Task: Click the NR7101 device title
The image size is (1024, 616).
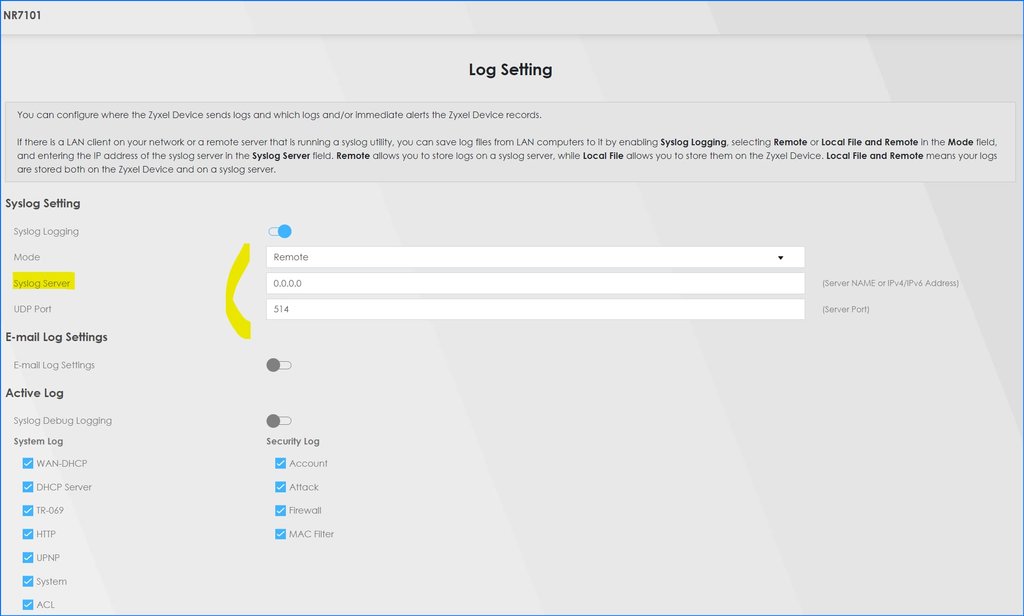Action: [x=22, y=15]
